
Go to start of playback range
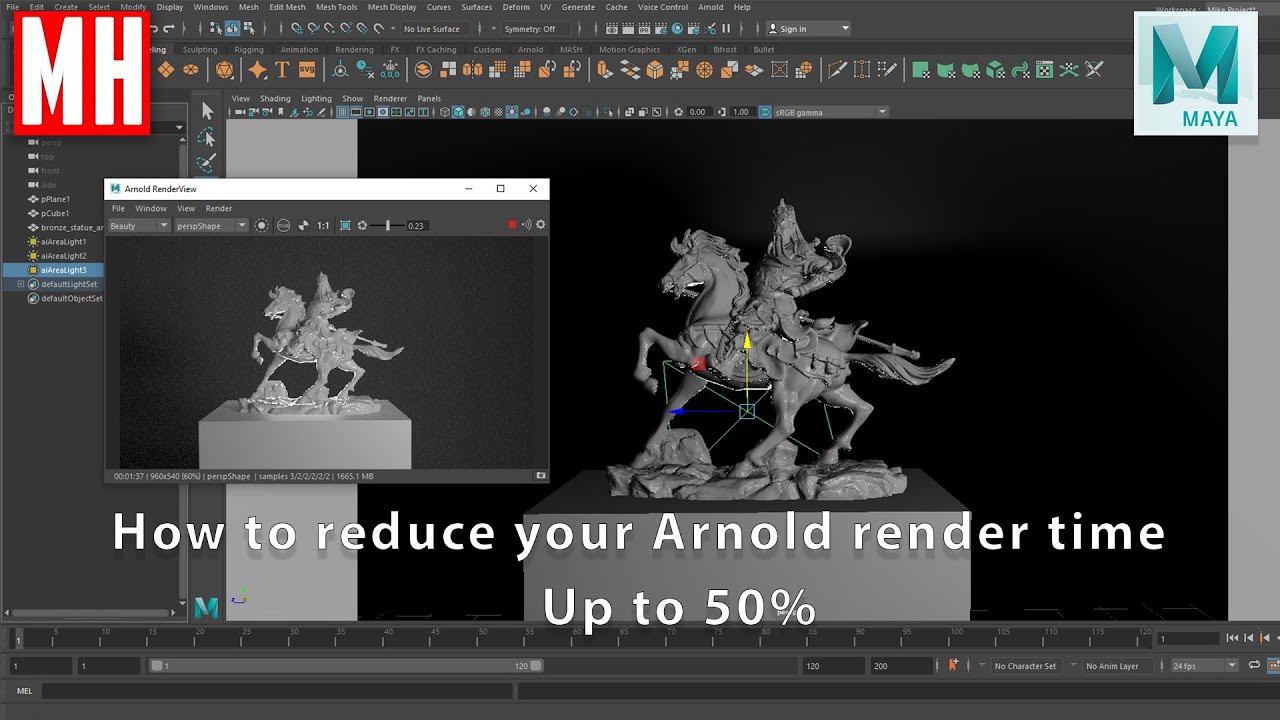tap(1232, 638)
